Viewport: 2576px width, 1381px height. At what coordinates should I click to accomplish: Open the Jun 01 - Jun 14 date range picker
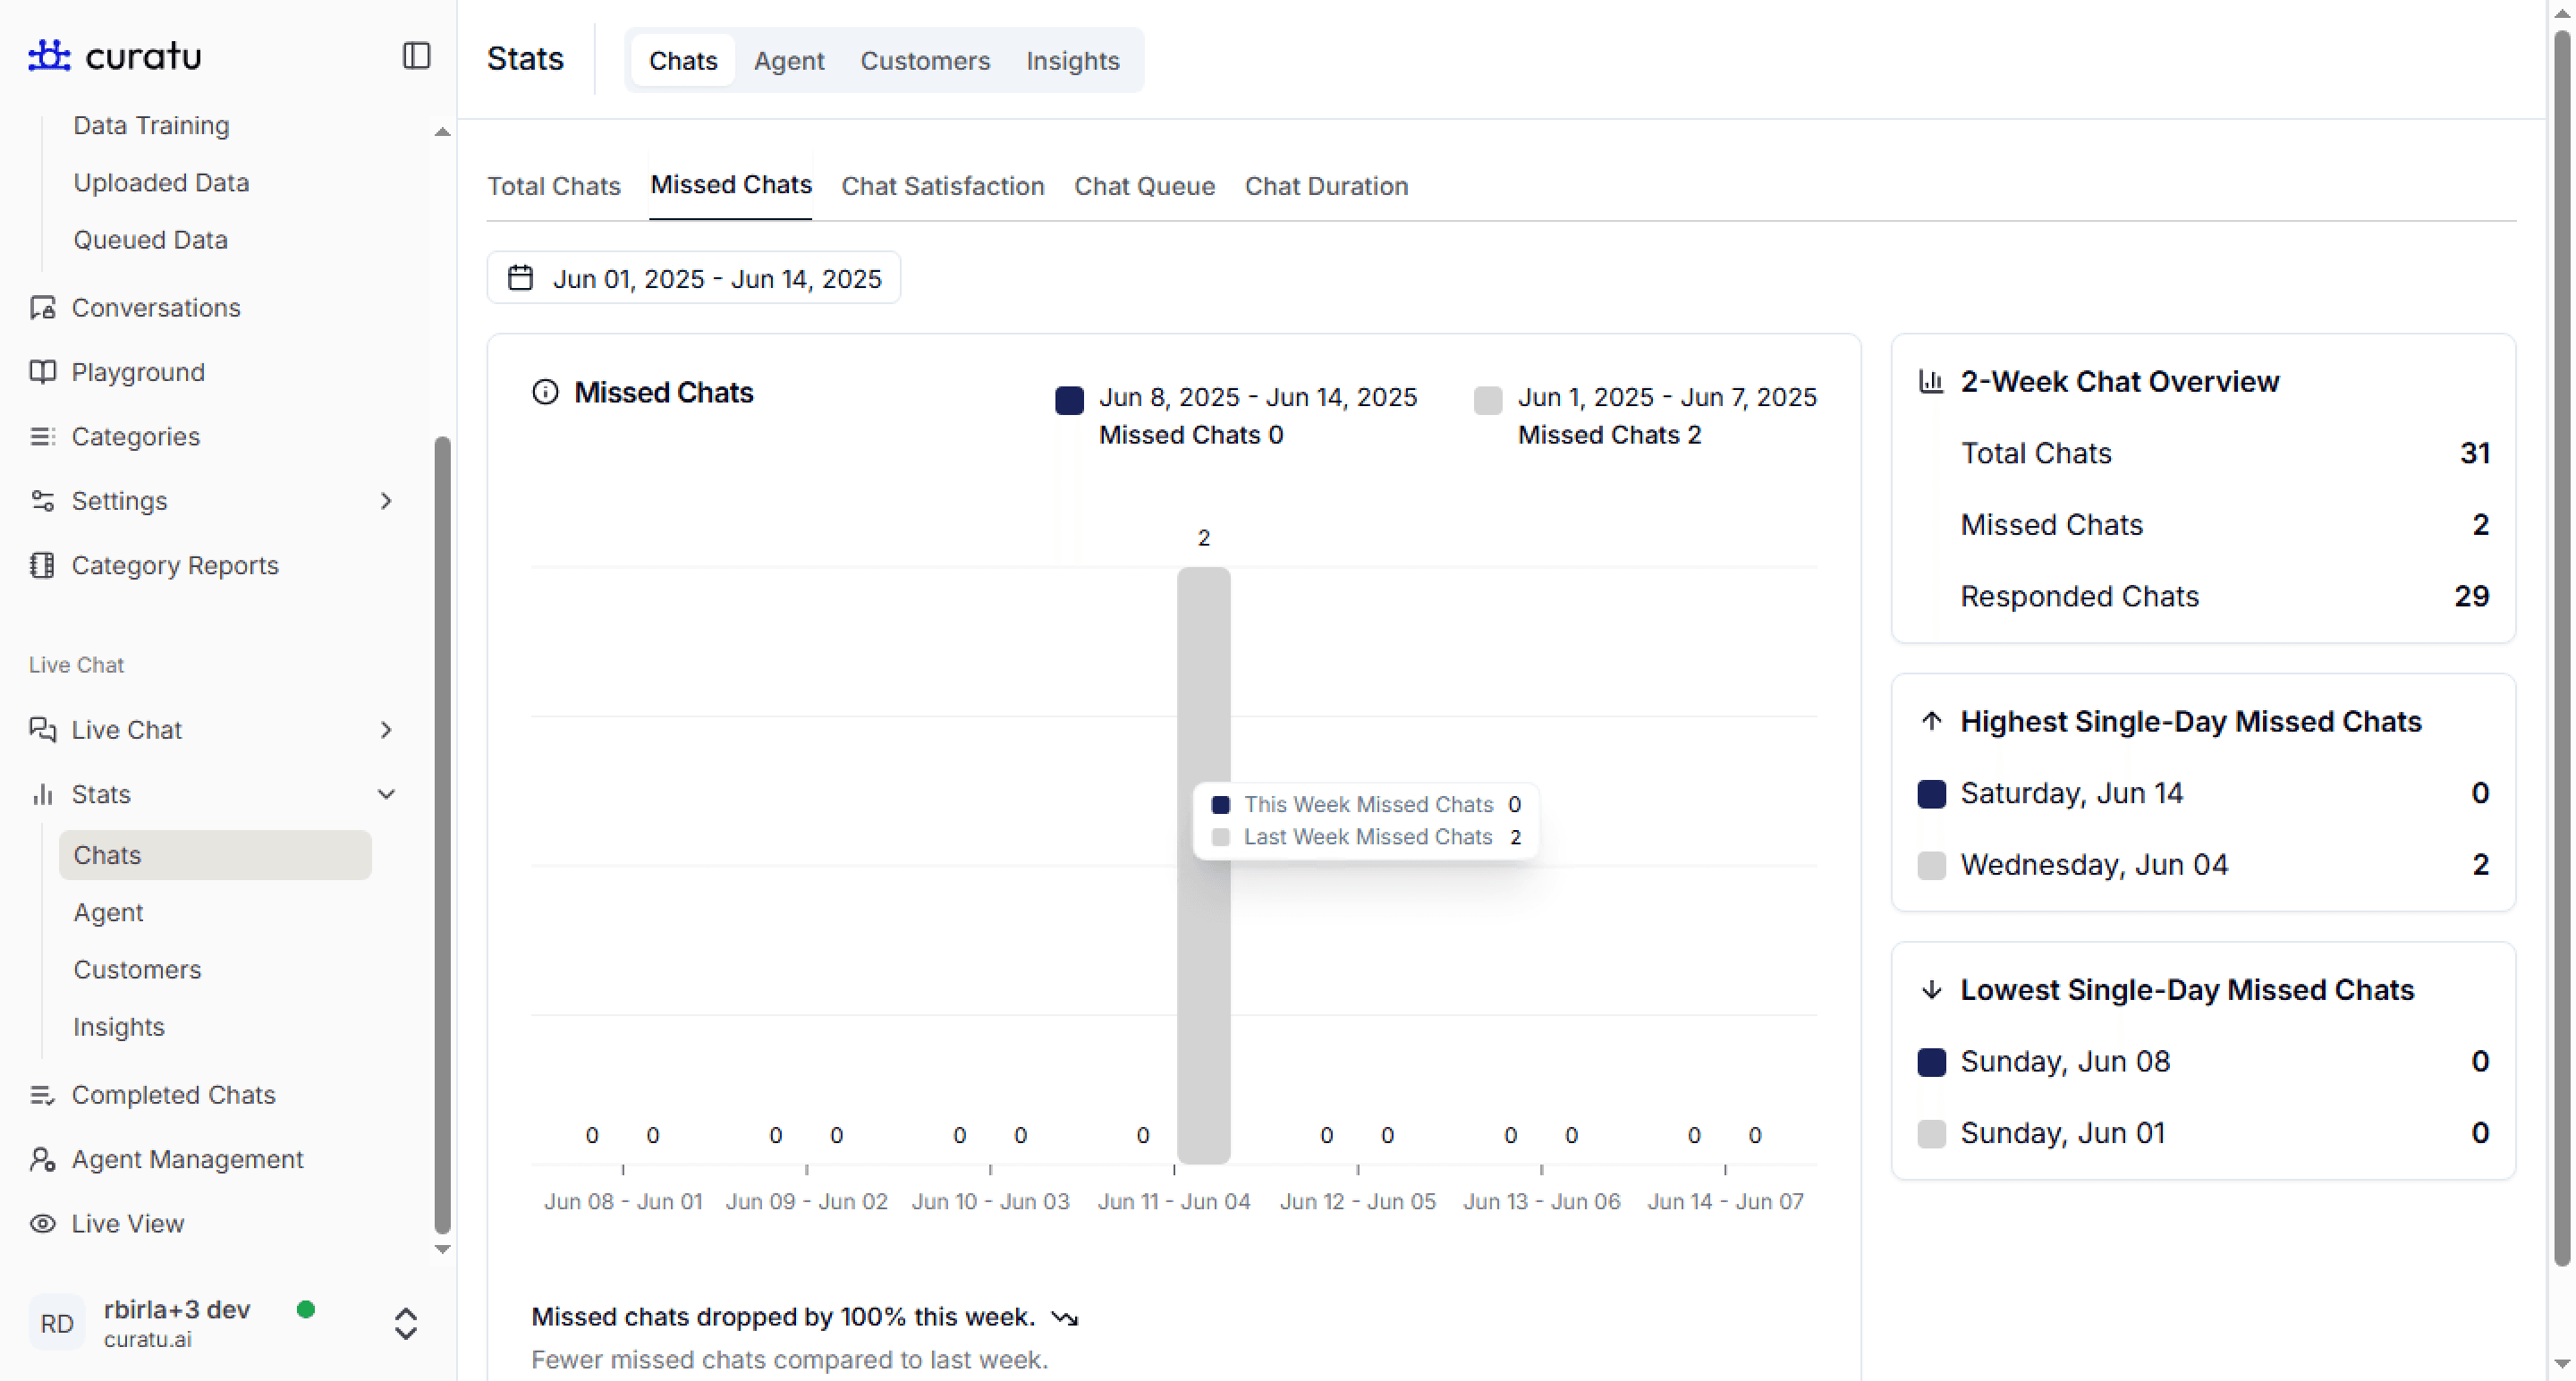click(x=693, y=278)
